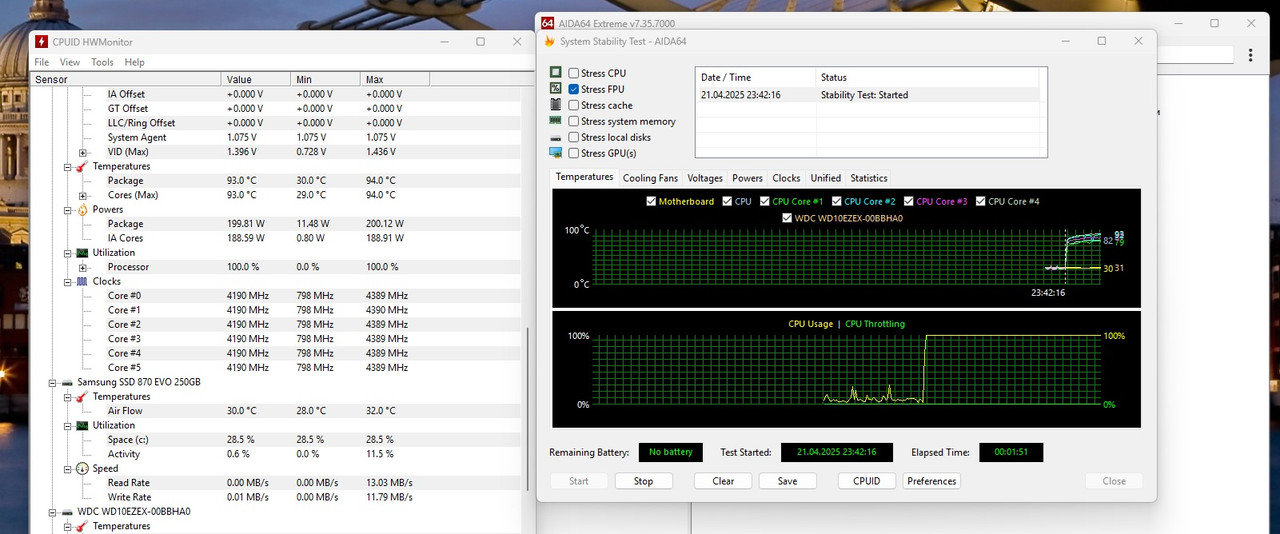Enable the Stress local disks checkbox
Image resolution: width=1280 pixels, height=534 pixels.
[x=574, y=137]
